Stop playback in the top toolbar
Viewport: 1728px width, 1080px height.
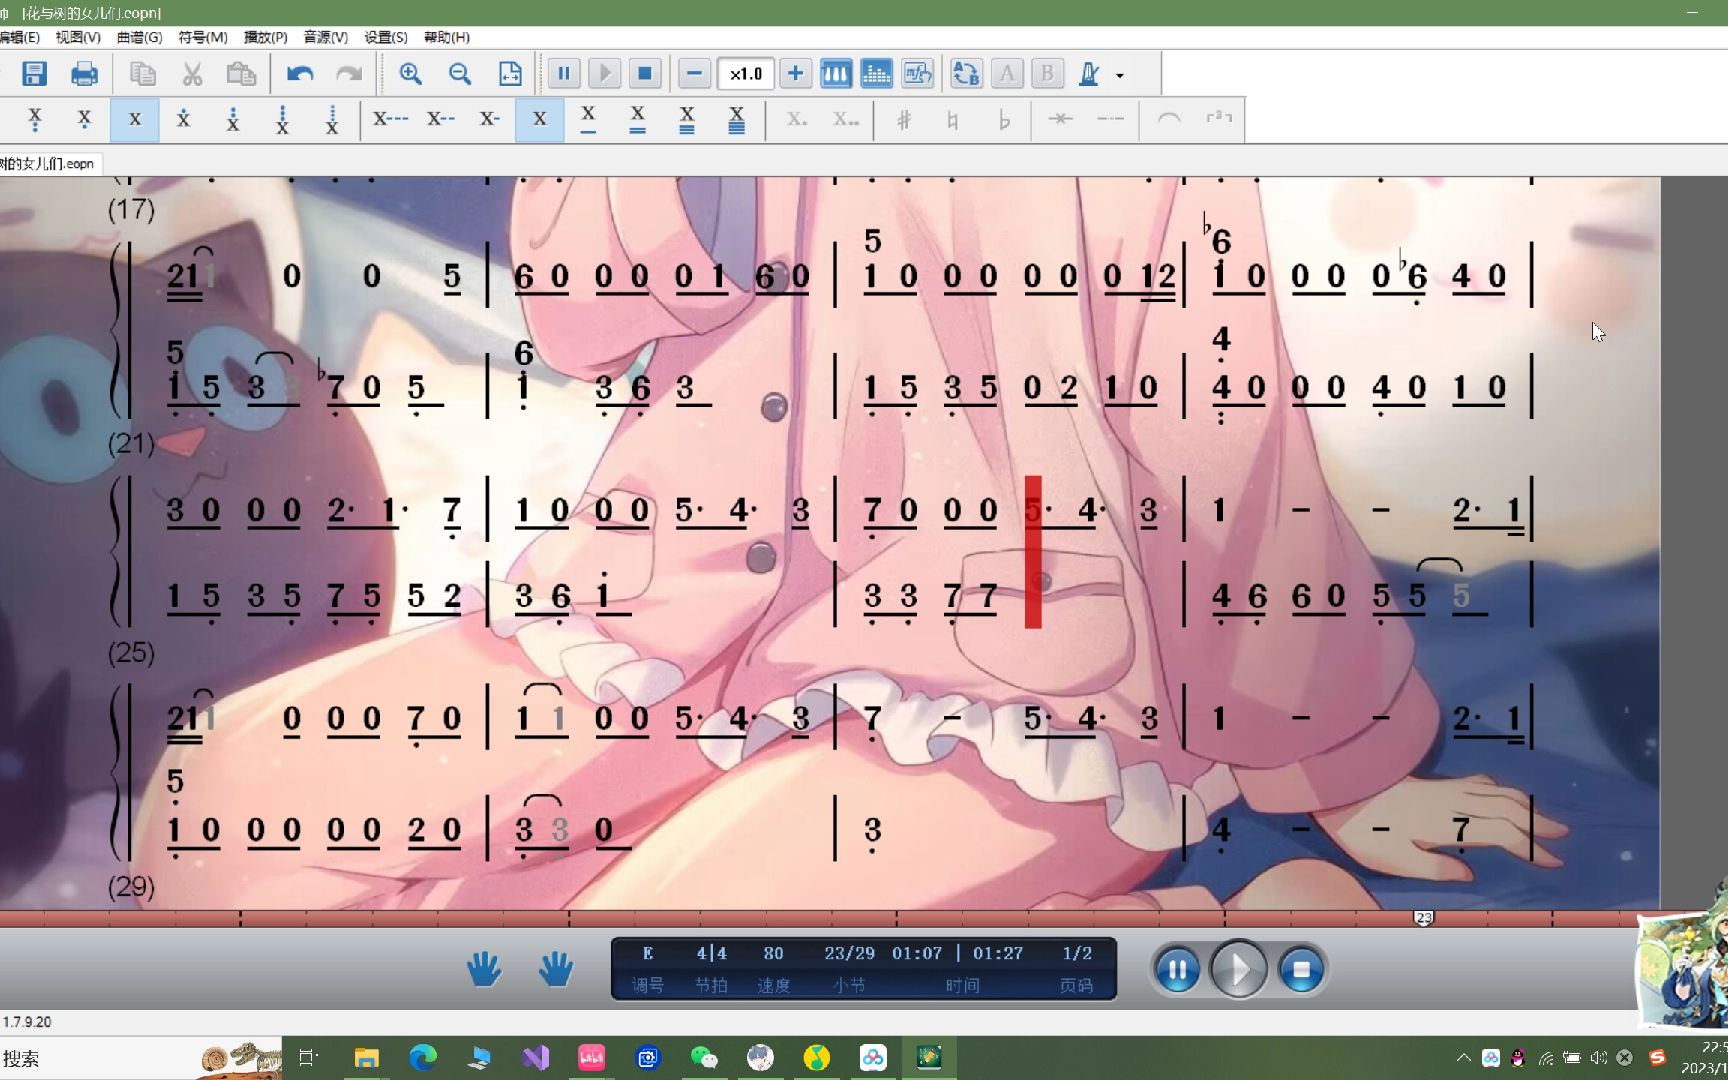click(645, 74)
